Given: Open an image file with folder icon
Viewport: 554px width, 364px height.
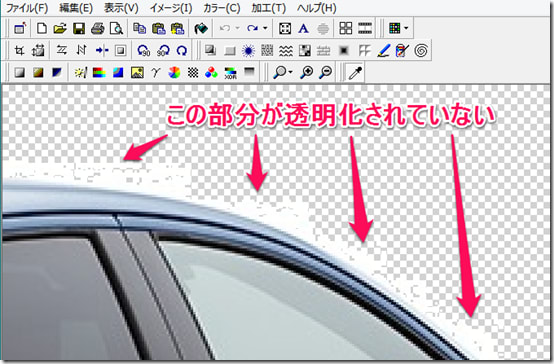Looking at the screenshot, I should [x=60, y=28].
